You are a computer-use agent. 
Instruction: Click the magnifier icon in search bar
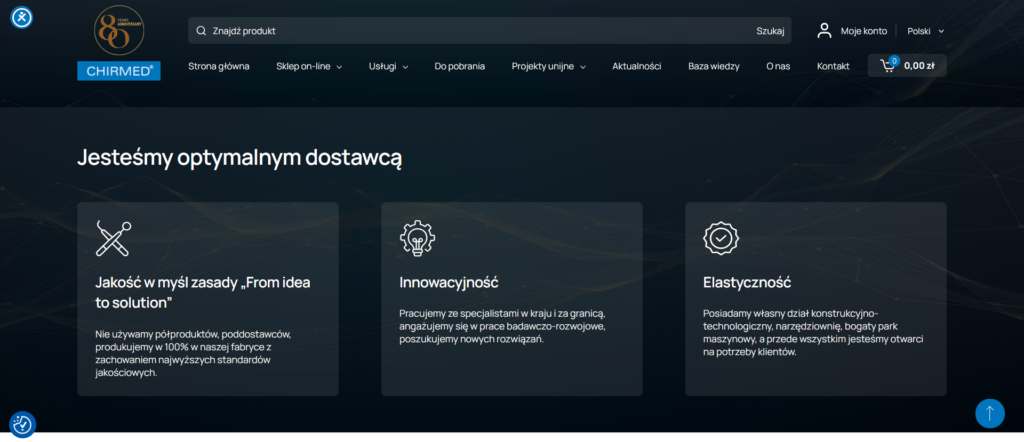tap(201, 31)
